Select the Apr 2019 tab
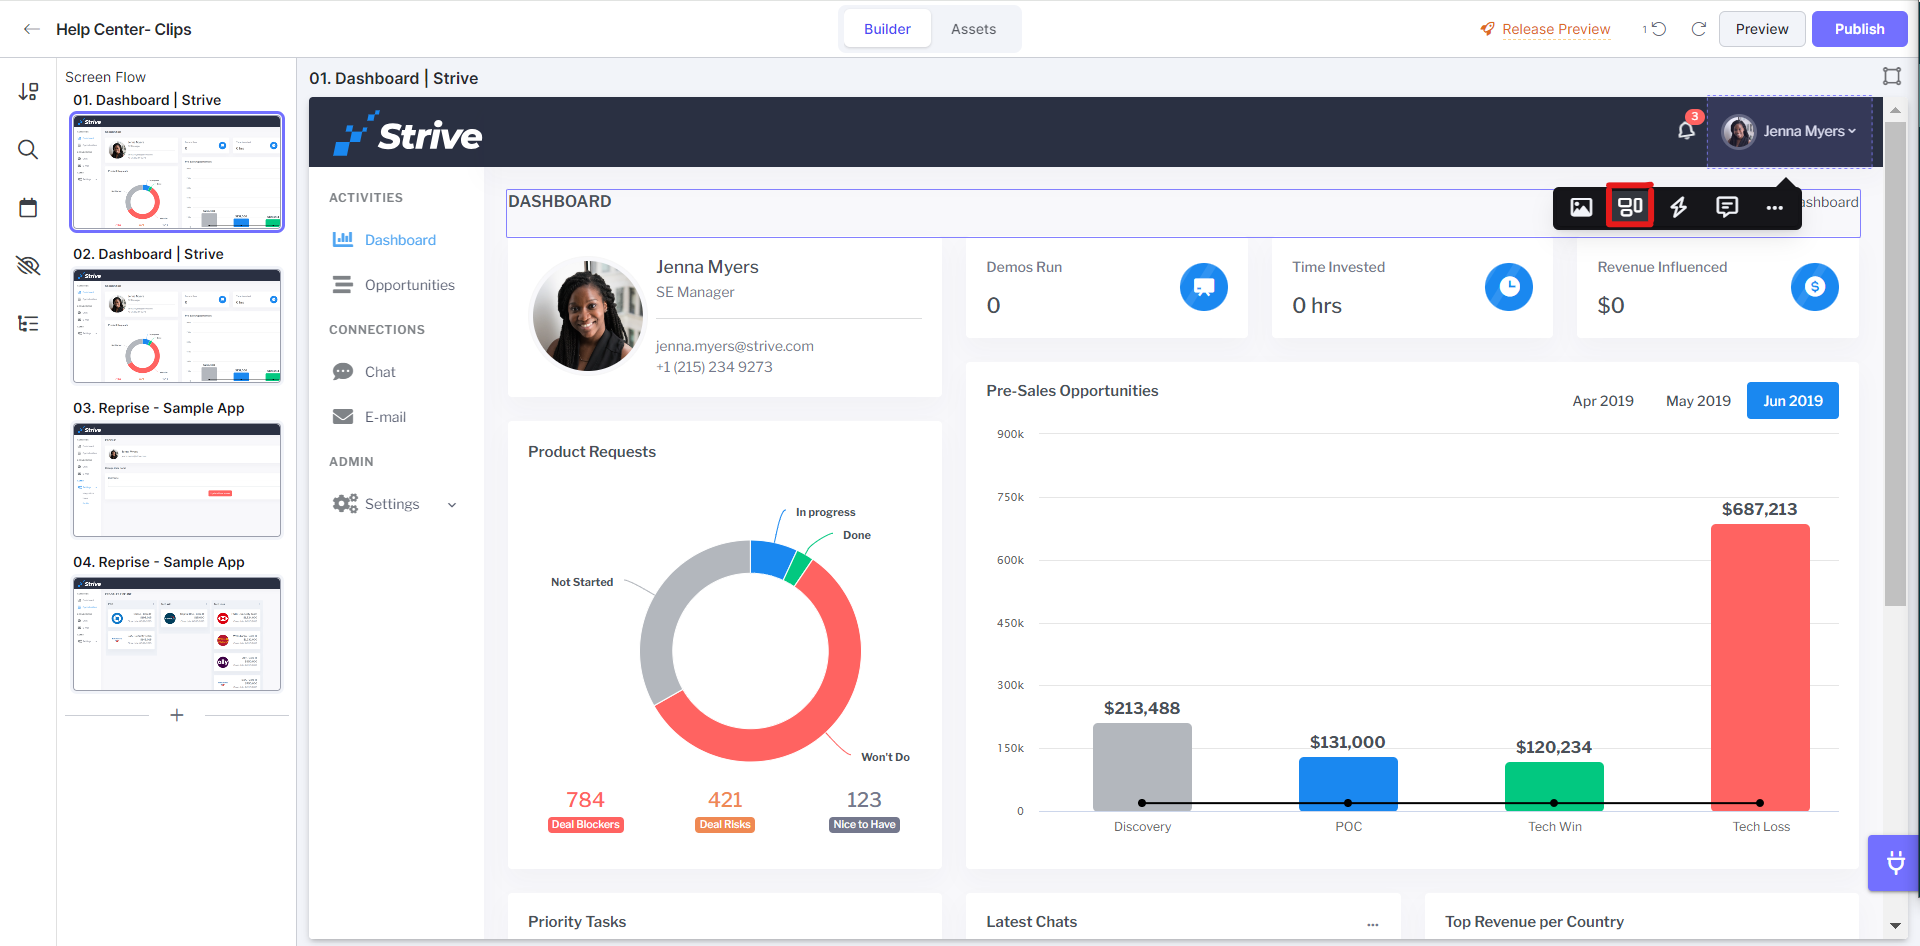1920x946 pixels. tap(1603, 401)
